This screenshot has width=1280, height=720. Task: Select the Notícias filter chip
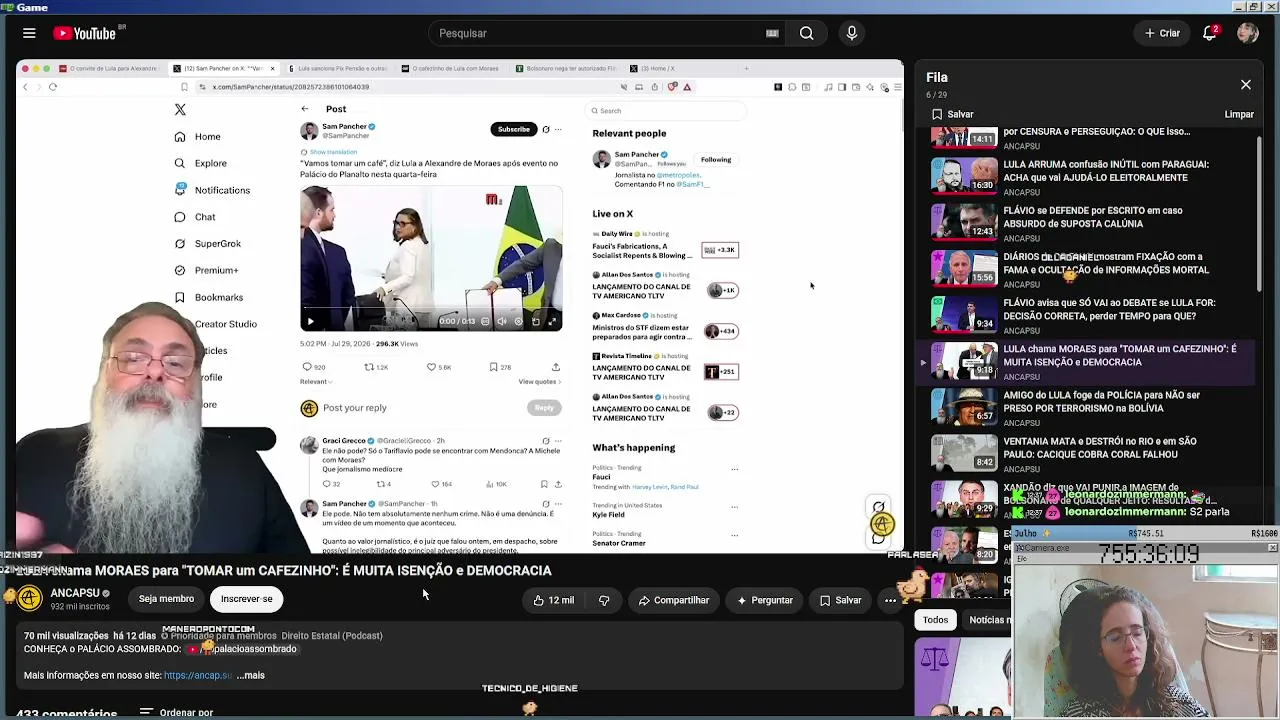(990, 620)
